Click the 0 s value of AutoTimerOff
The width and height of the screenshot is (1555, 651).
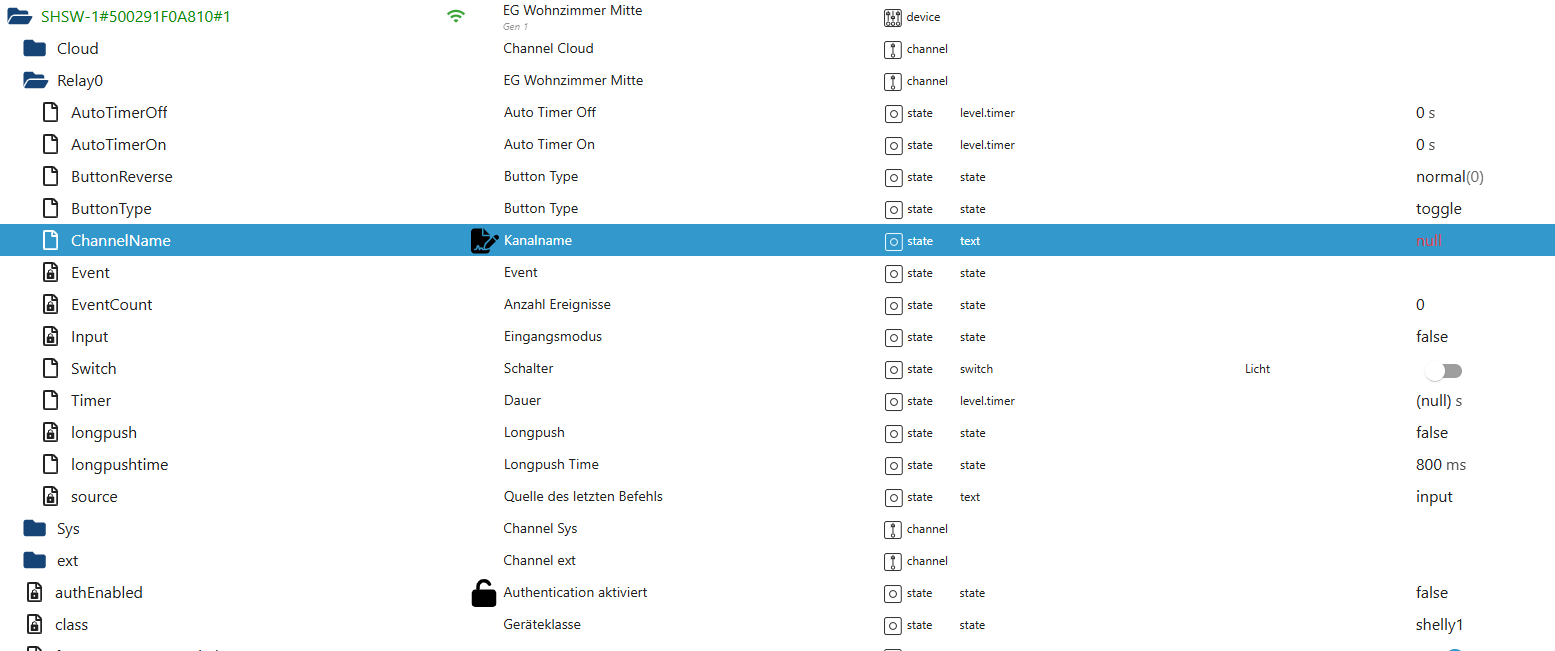1425,112
